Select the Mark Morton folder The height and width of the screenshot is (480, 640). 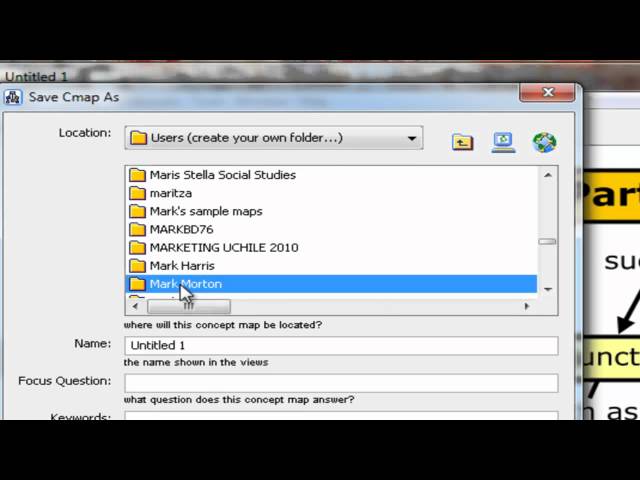tap(331, 284)
